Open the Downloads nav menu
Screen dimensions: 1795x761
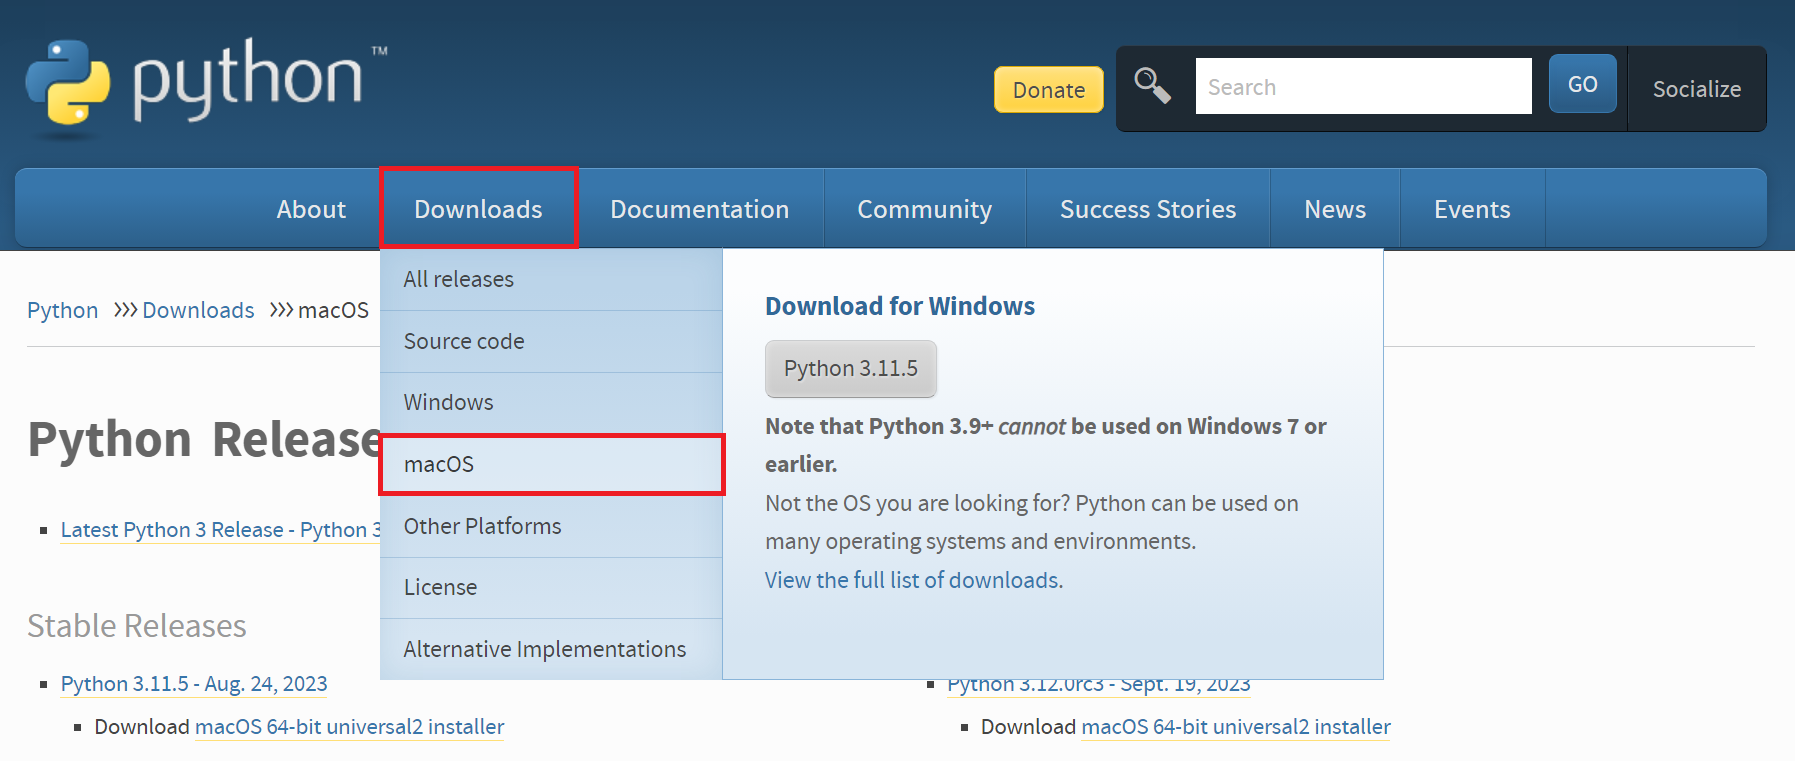pyautogui.click(x=478, y=209)
